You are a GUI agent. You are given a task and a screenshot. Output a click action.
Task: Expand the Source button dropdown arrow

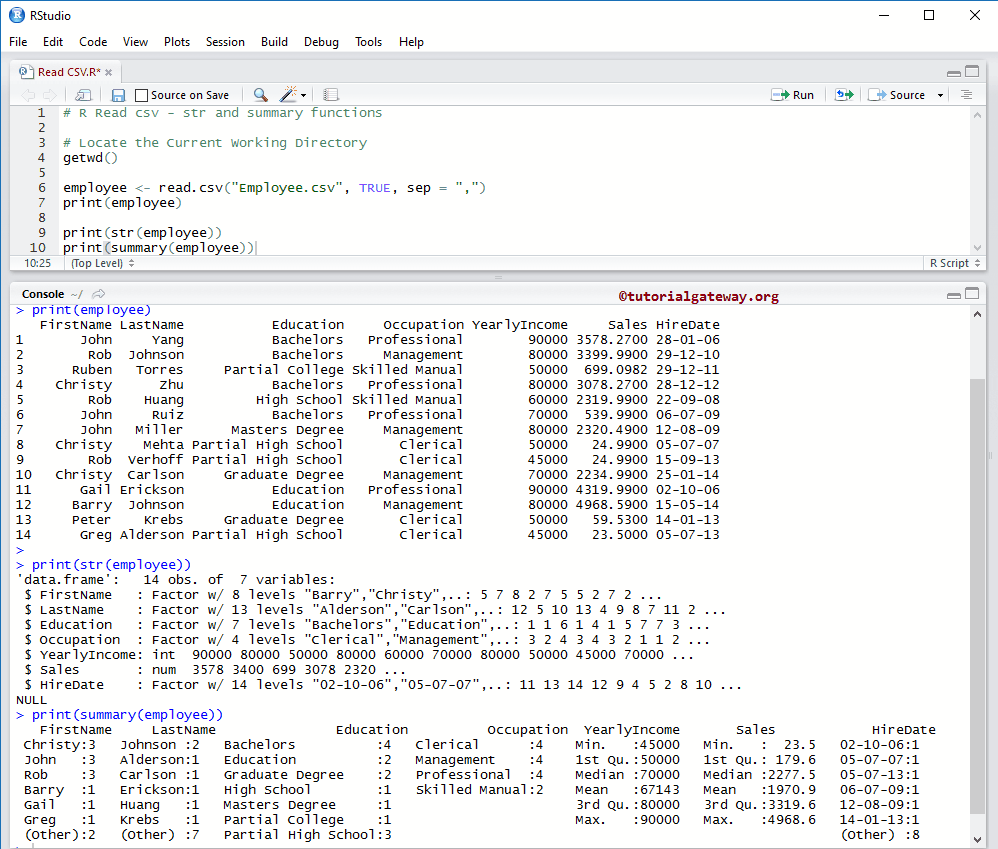[x=940, y=95]
